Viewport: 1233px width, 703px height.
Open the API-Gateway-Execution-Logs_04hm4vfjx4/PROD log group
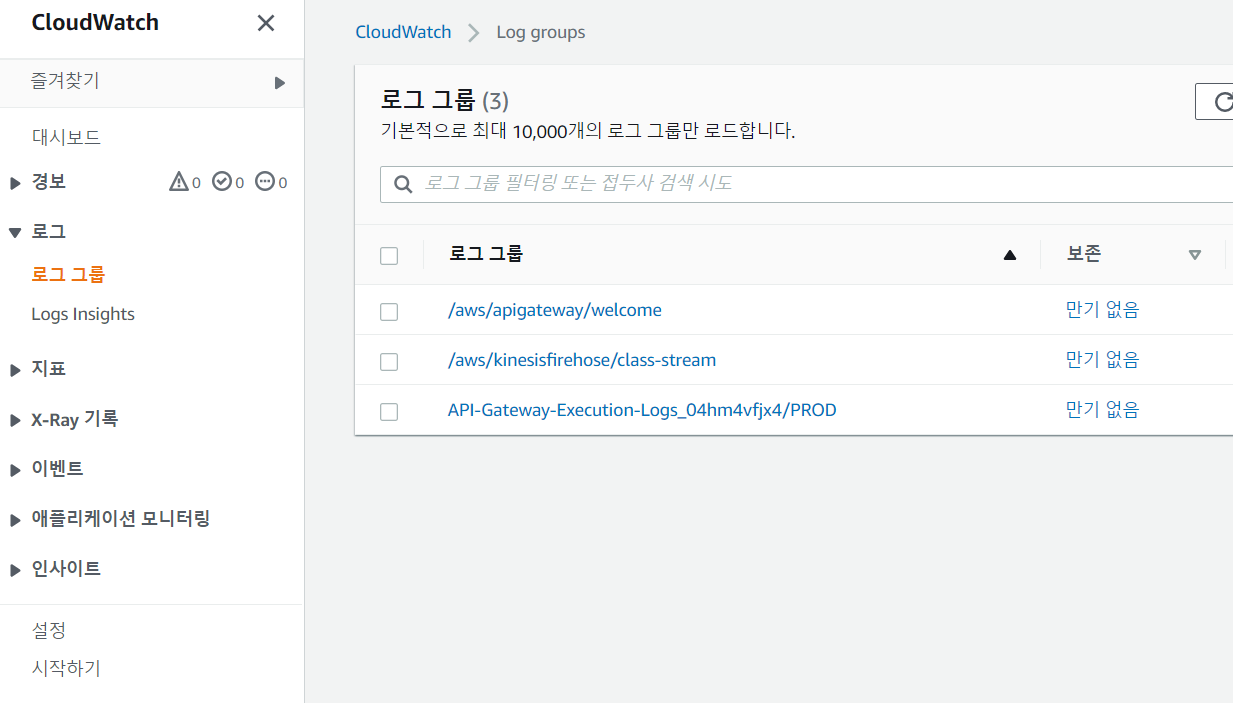[x=642, y=410]
